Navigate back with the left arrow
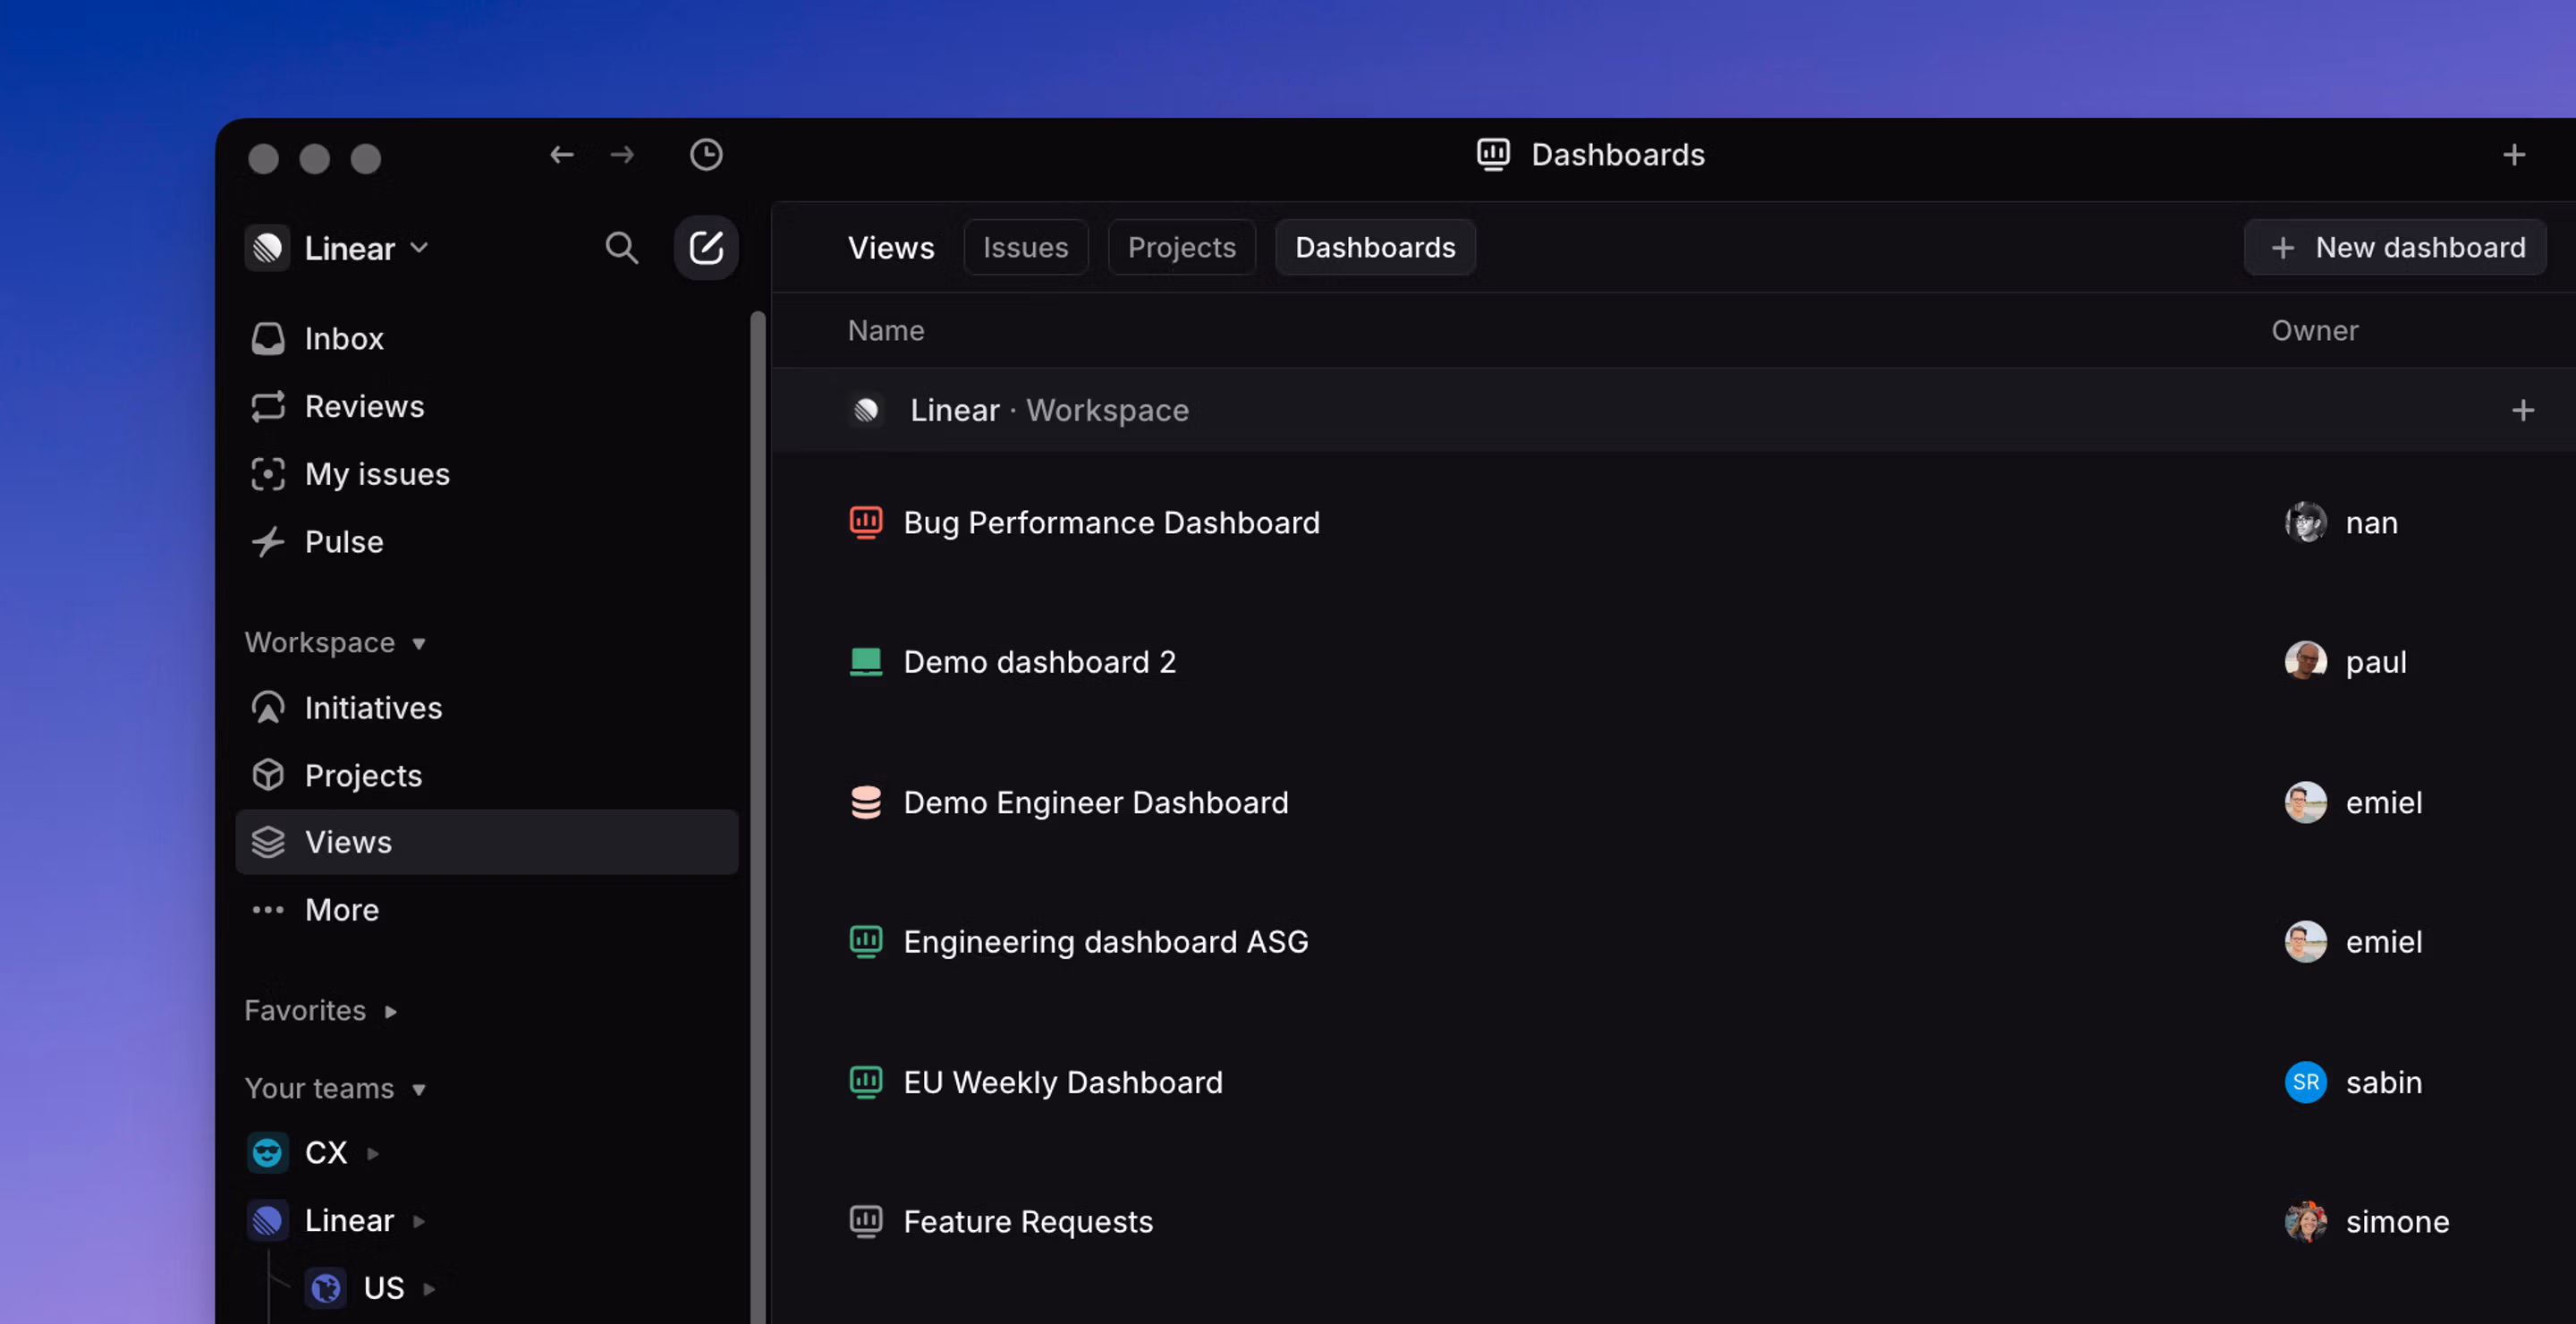 [x=562, y=155]
